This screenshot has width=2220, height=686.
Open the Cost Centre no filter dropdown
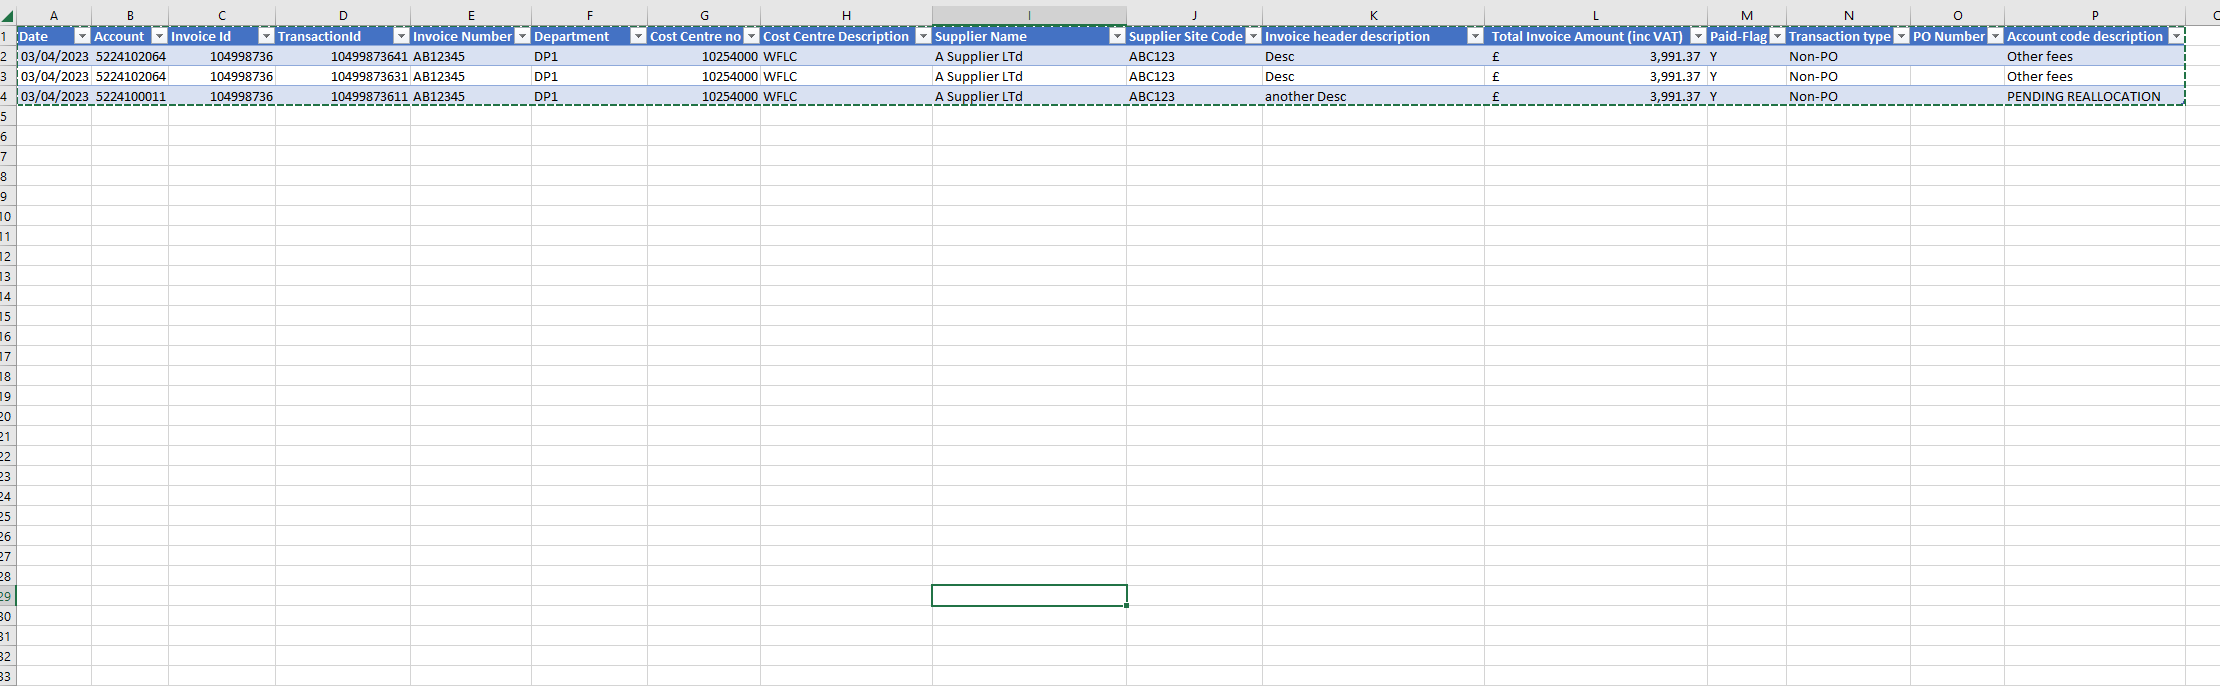[751, 36]
